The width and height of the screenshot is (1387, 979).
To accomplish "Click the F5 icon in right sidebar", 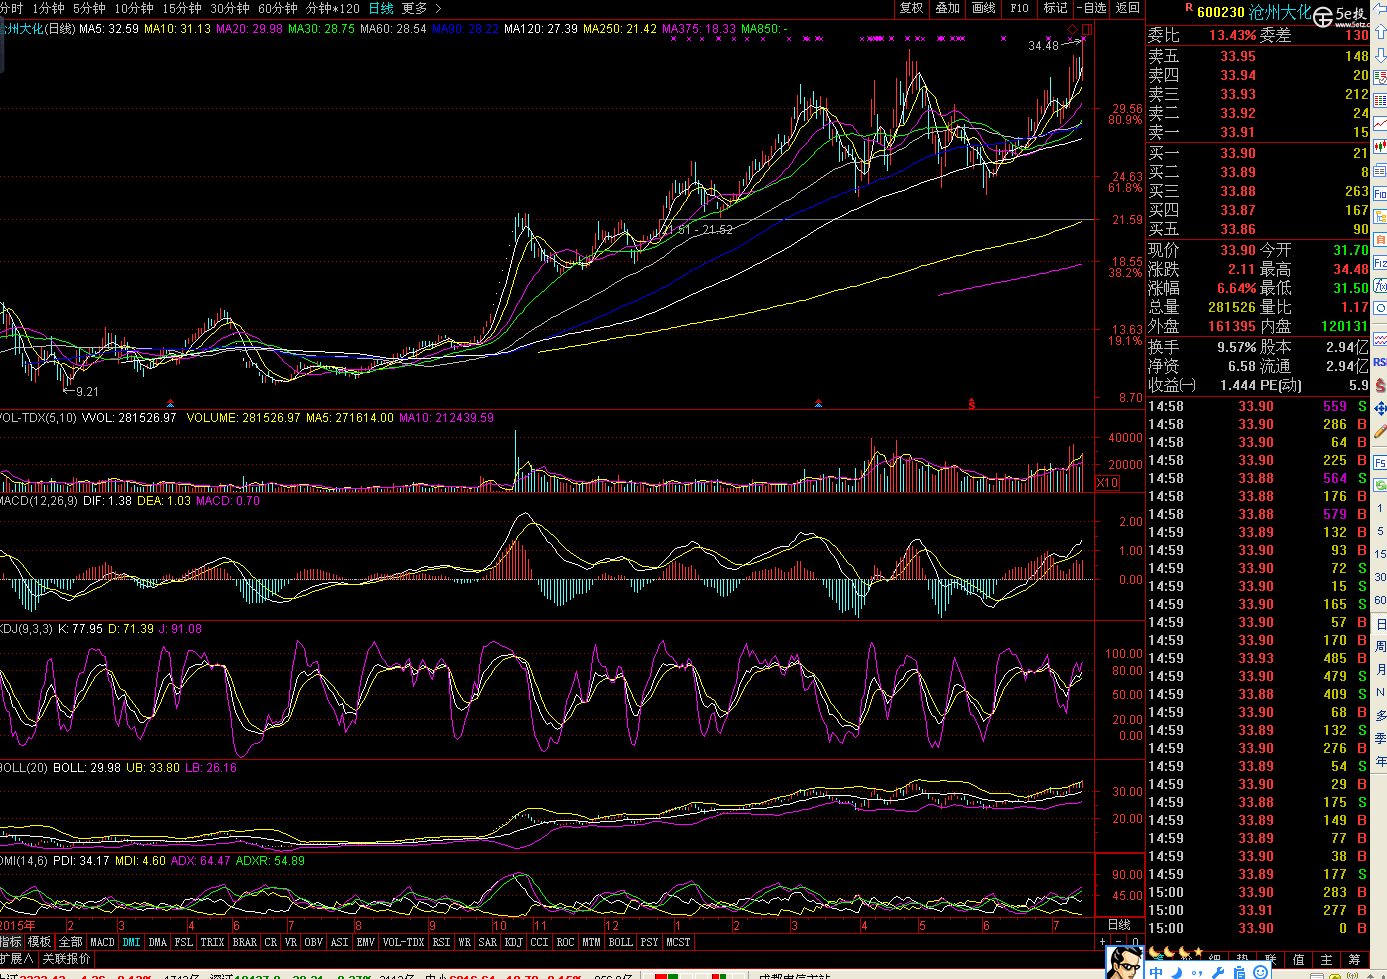I will (x=1380, y=462).
